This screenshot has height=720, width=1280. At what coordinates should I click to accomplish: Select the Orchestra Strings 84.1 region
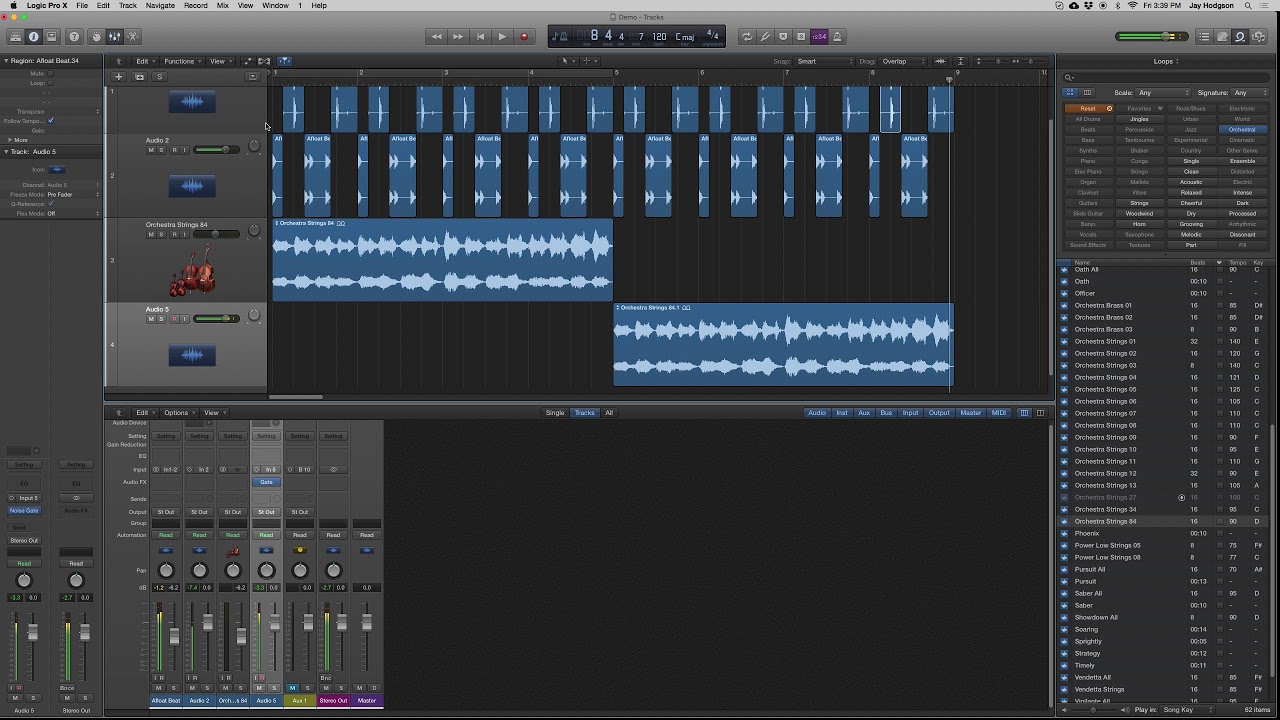pos(783,345)
